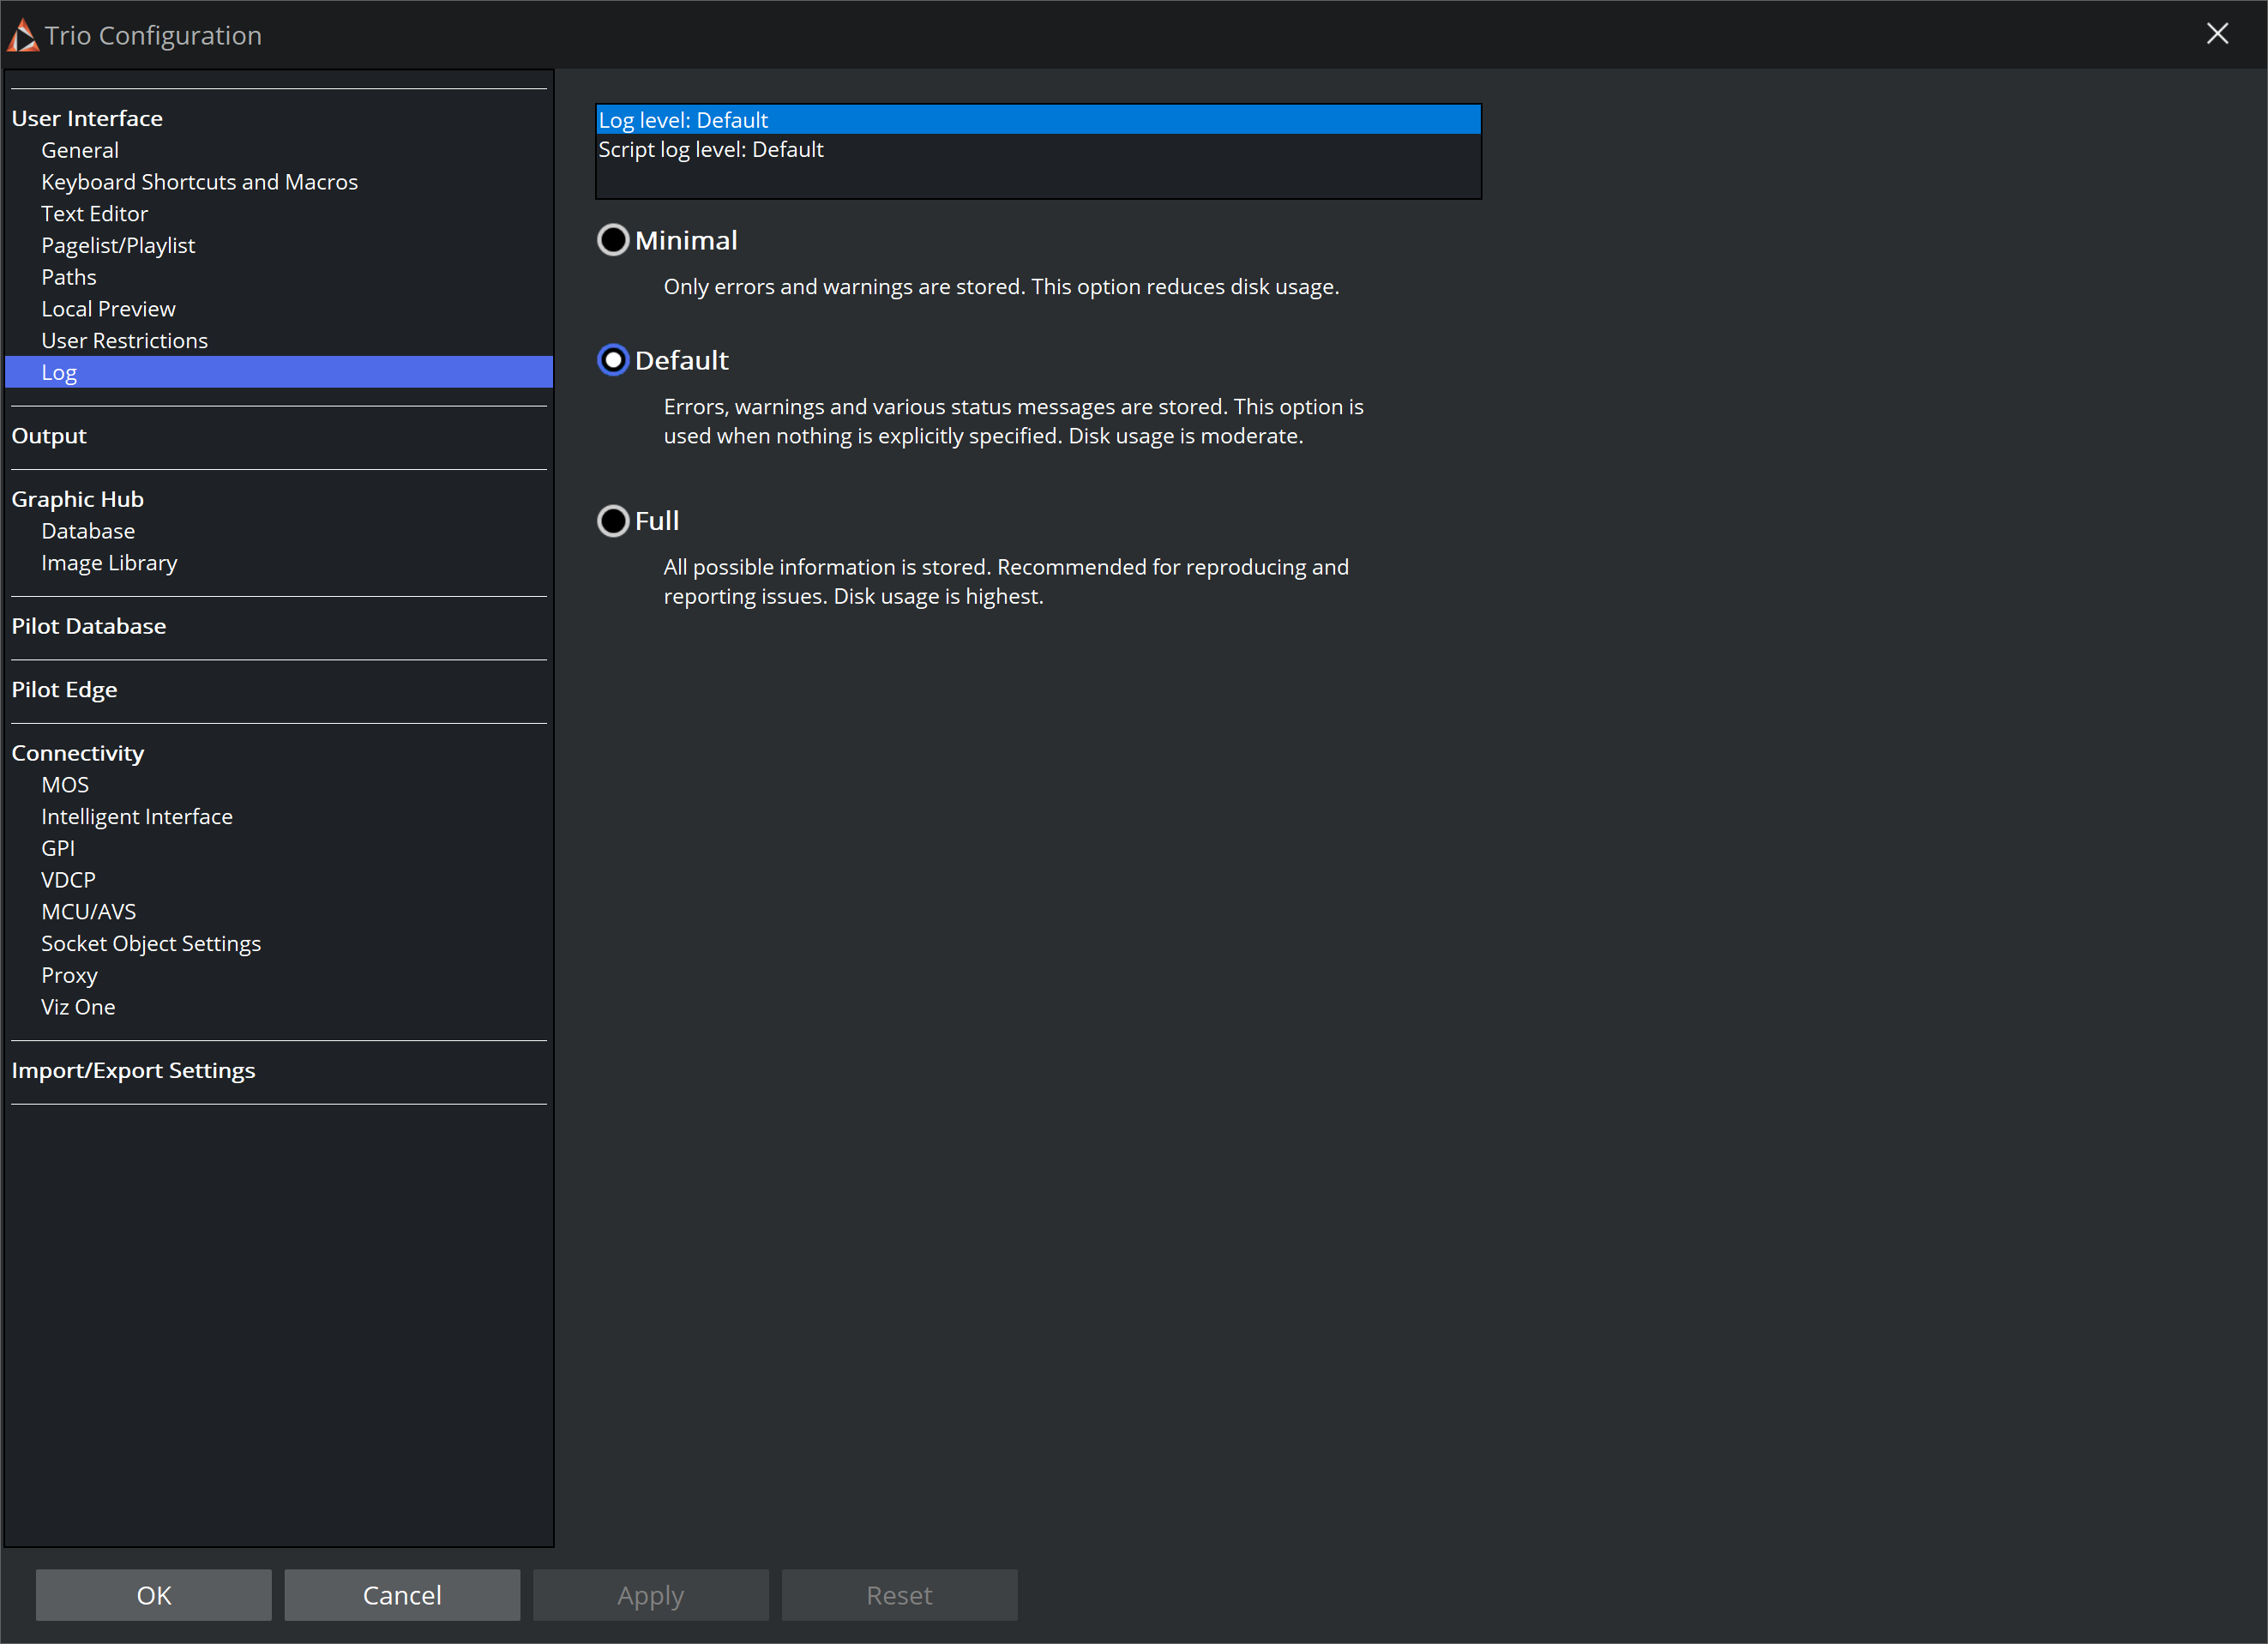Click 'Only errors and warnings are stored' description
This screenshot has width=2268, height=1644.
point(1001,287)
